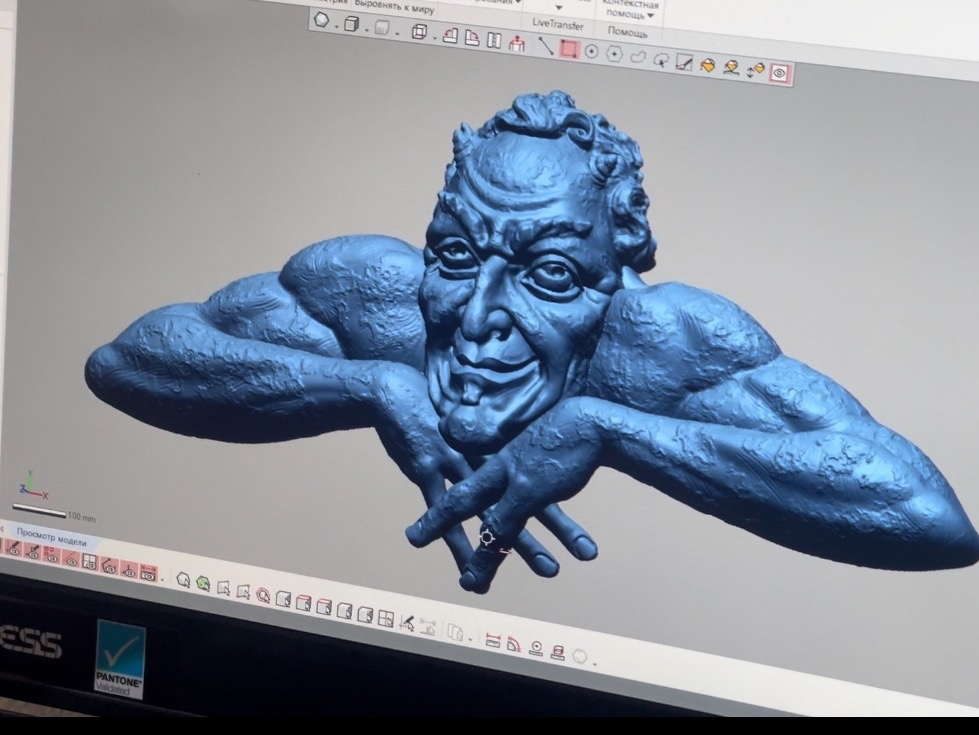Click the green mesh selection filter icon
The image size is (979, 735).
(x=203, y=583)
